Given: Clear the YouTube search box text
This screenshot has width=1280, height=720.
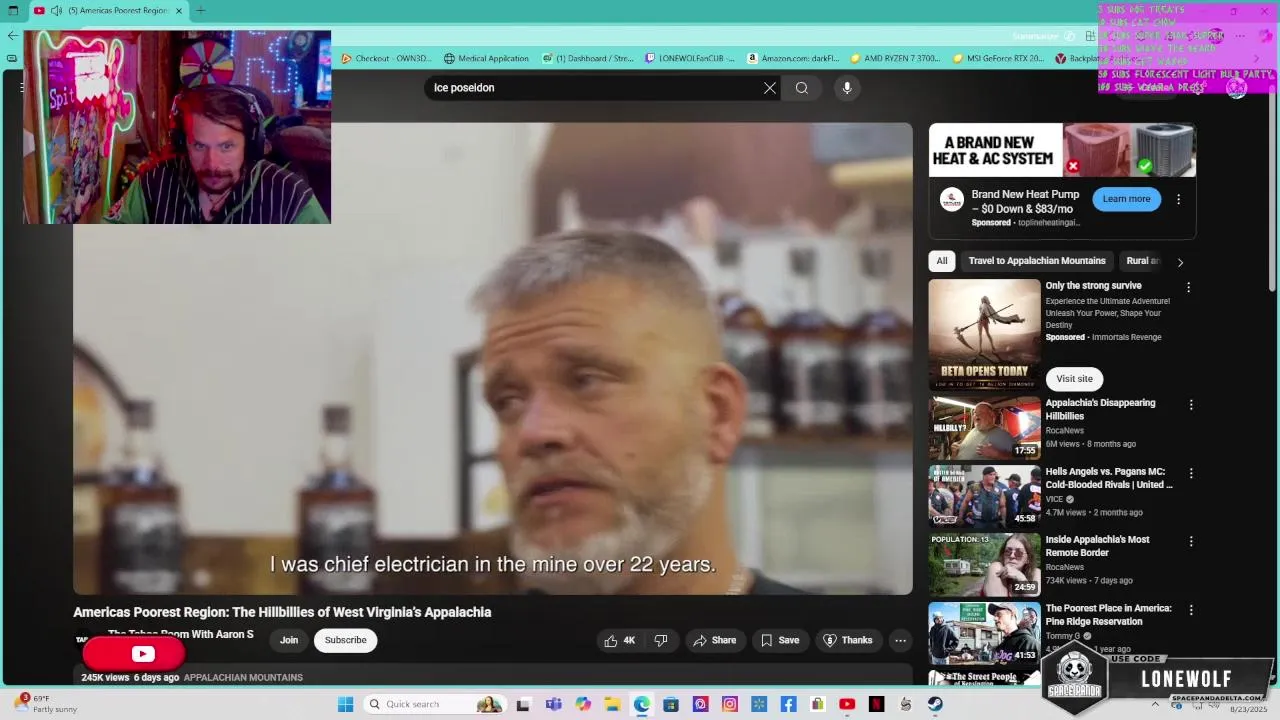Looking at the screenshot, I should tap(770, 88).
